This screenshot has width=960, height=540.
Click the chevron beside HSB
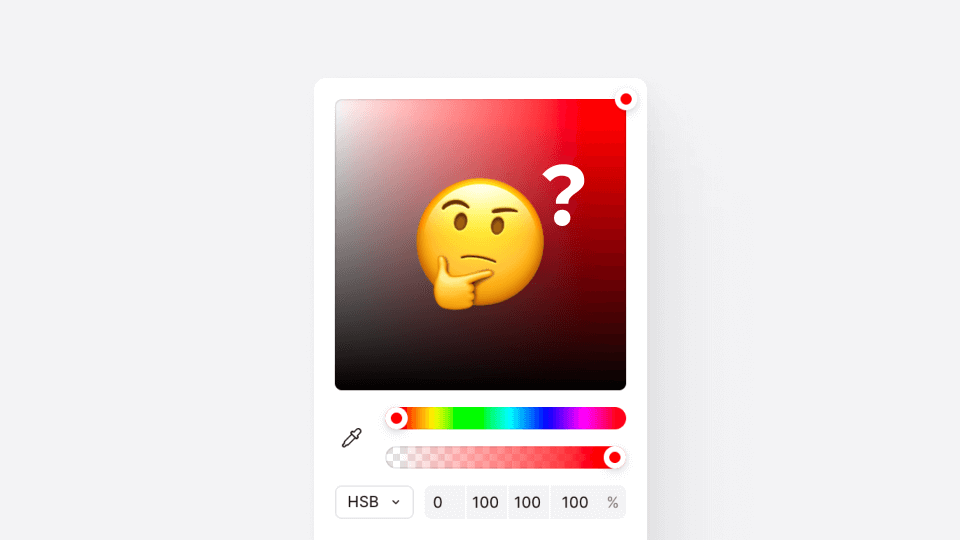pos(396,503)
